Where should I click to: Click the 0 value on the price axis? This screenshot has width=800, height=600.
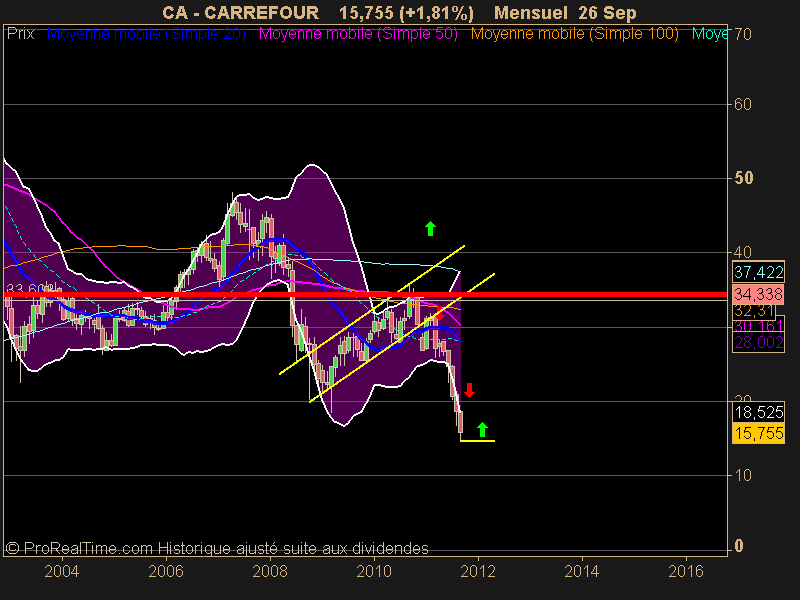click(739, 546)
